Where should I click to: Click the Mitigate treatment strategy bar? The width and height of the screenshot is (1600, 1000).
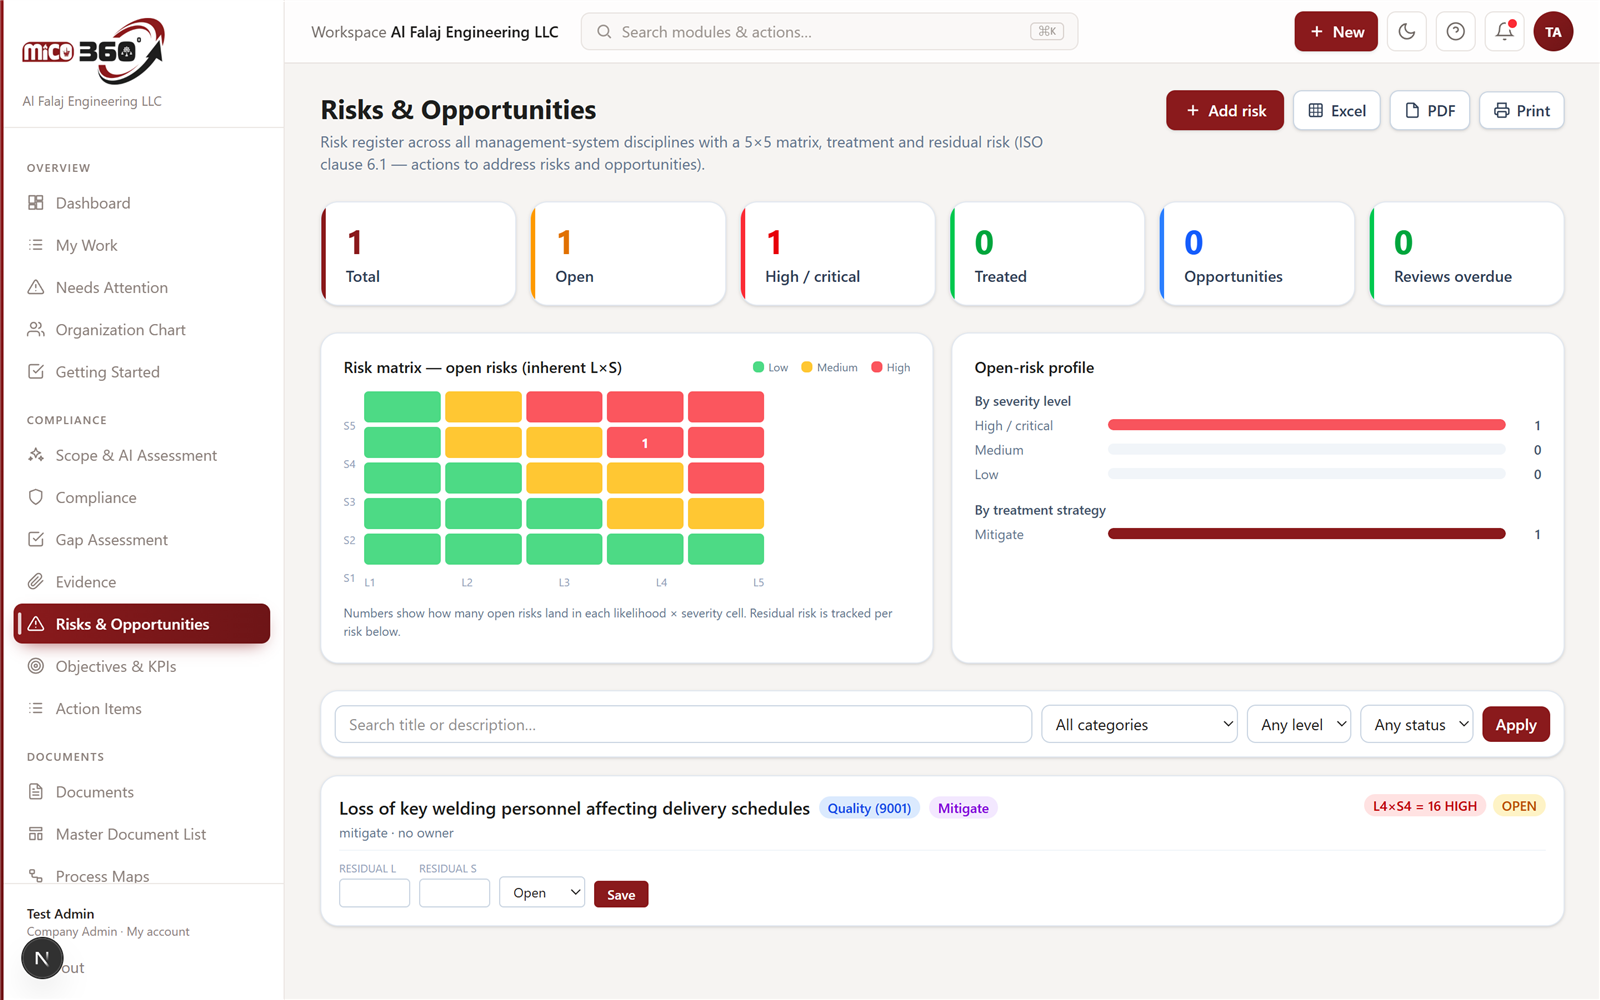(x=1306, y=534)
